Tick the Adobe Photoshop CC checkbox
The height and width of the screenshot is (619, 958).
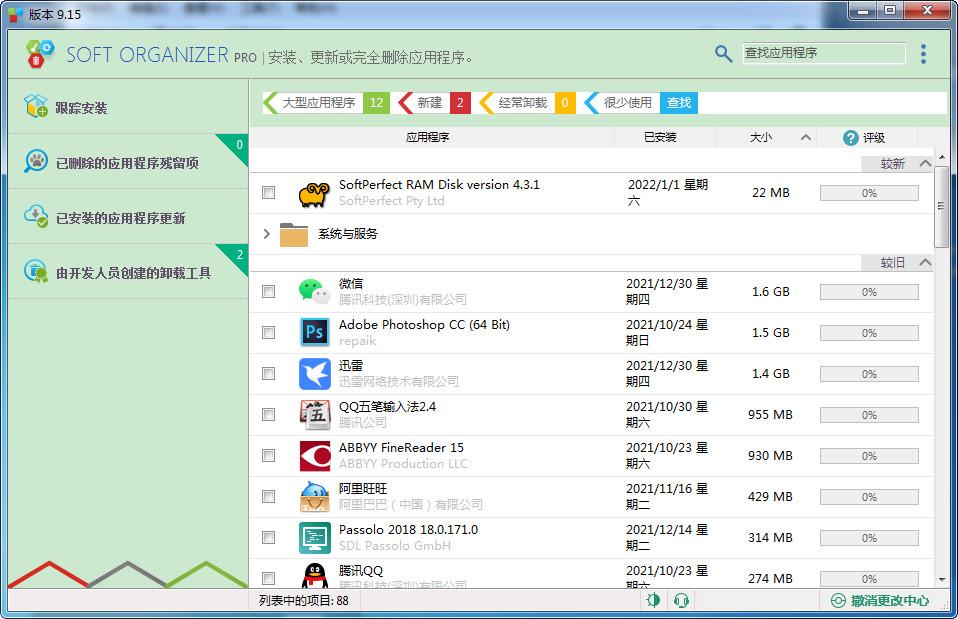tap(268, 332)
